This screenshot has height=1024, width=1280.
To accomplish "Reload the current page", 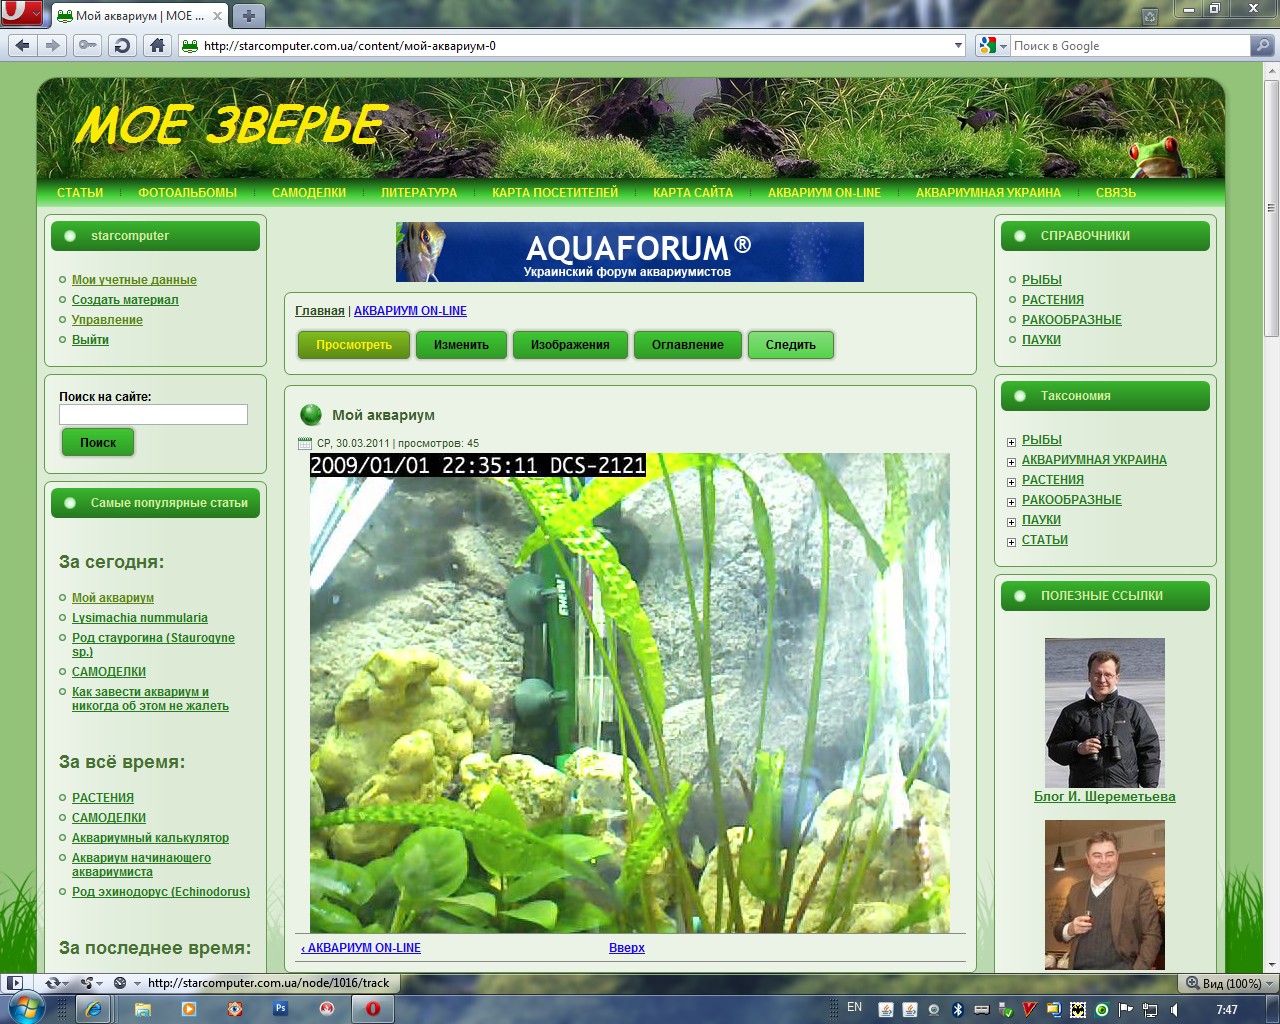I will click(122, 45).
